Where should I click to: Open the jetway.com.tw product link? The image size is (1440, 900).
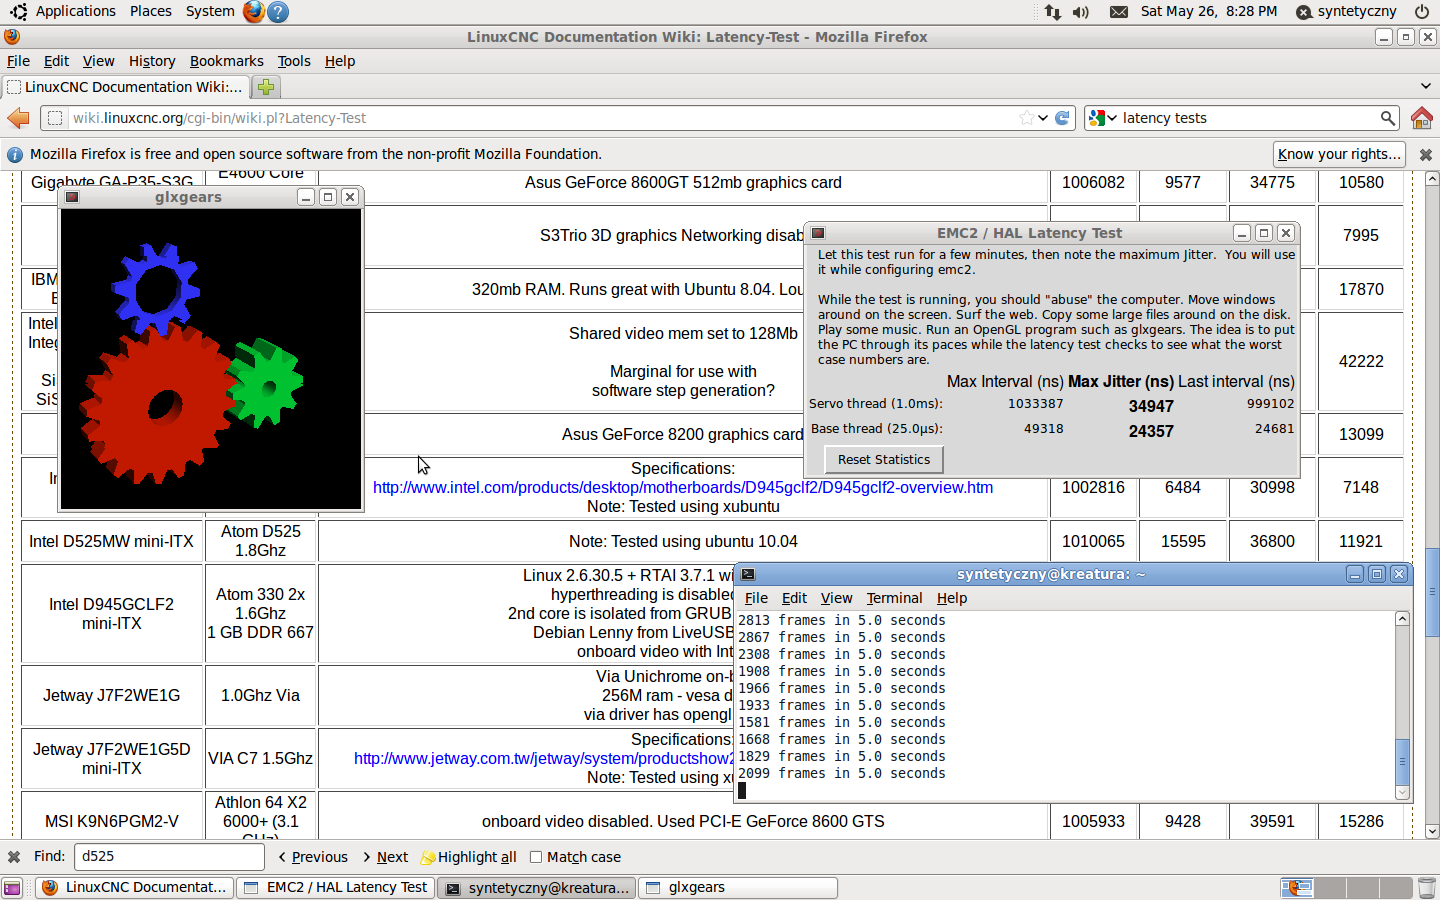pyautogui.click(x=543, y=758)
